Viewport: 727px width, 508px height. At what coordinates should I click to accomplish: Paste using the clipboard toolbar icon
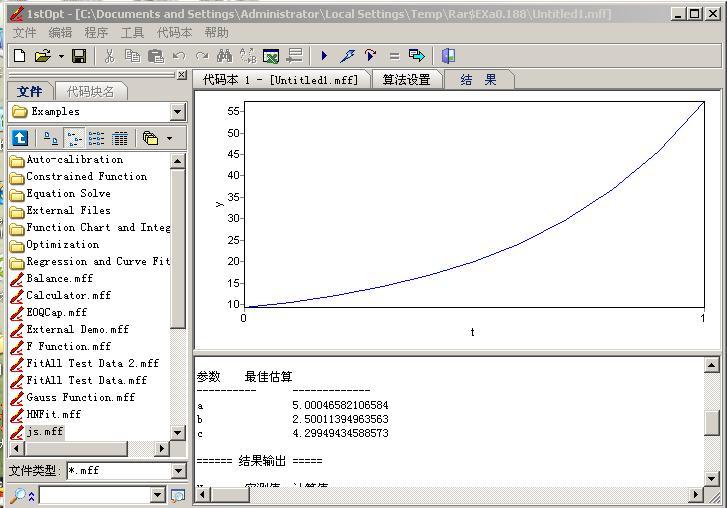pyautogui.click(x=156, y=56)
